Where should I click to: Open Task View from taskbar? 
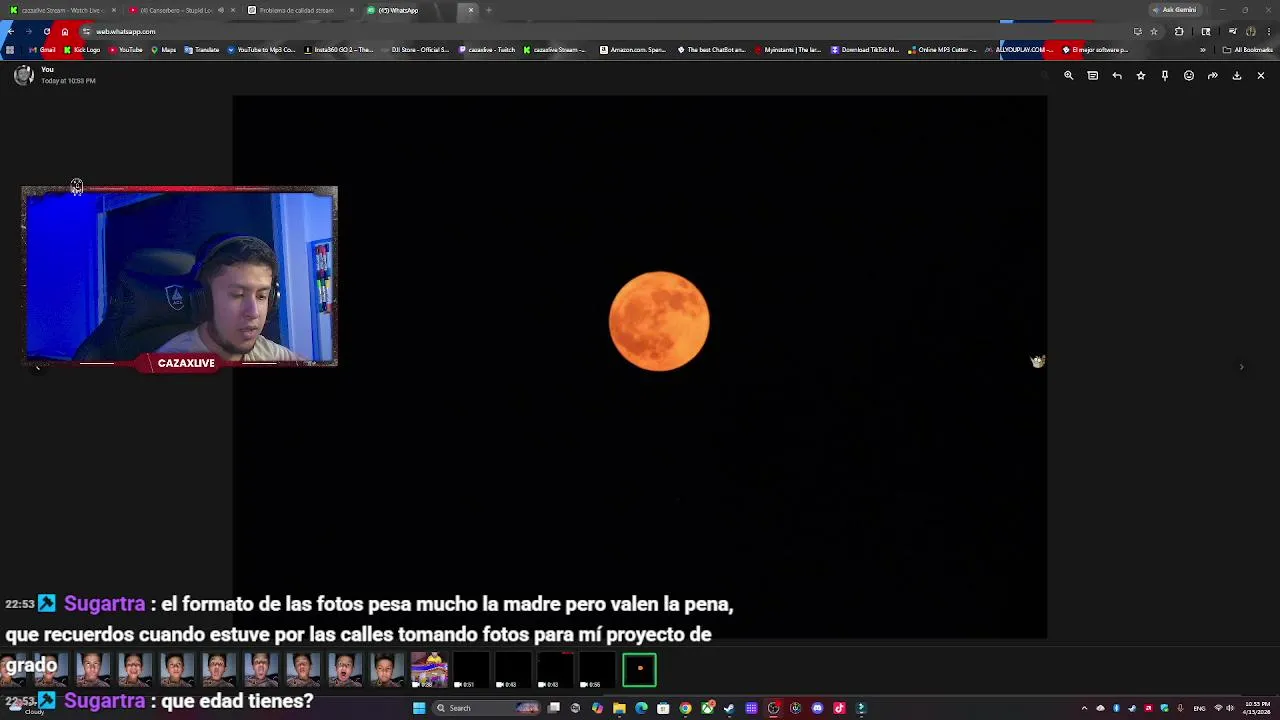(553, 708)
